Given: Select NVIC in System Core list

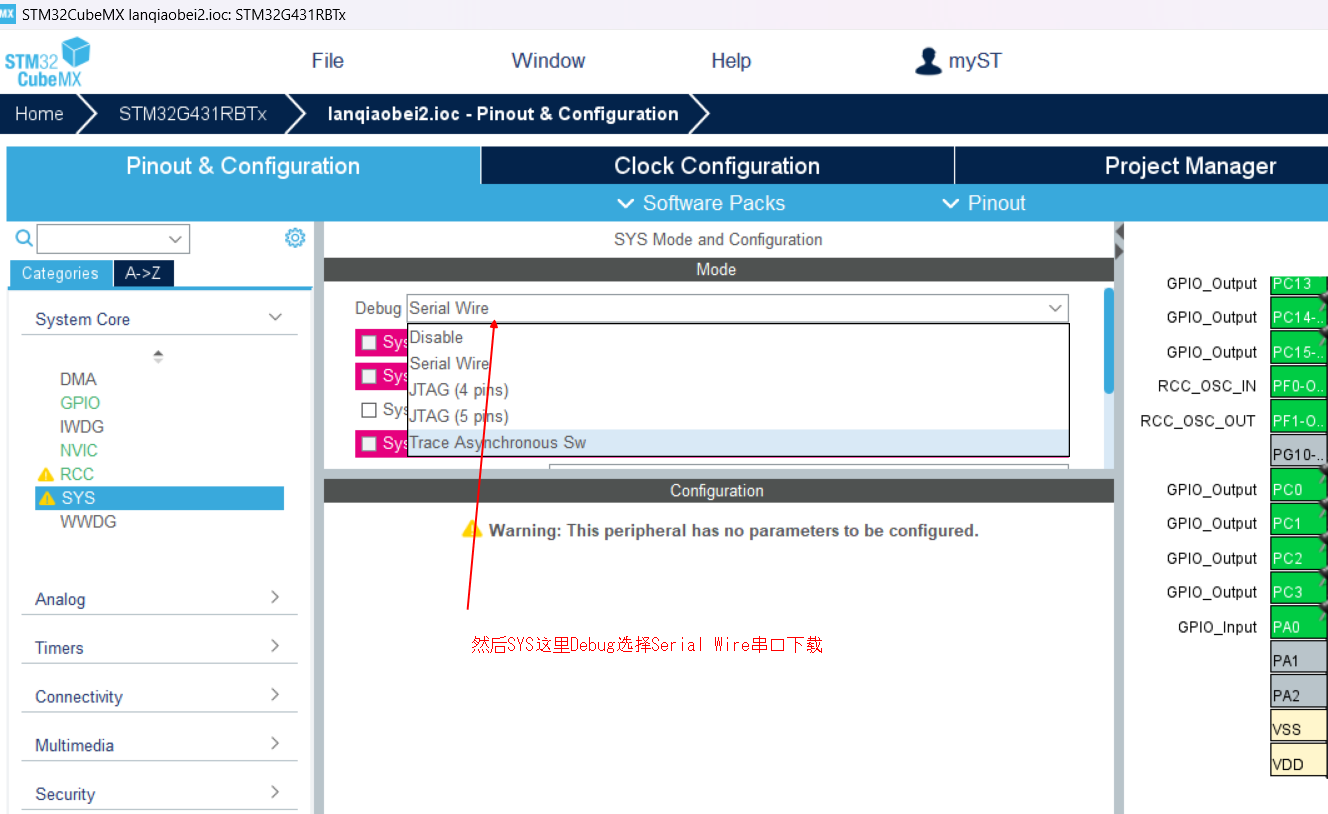Looking at the screenshot, I should (79, 451).
